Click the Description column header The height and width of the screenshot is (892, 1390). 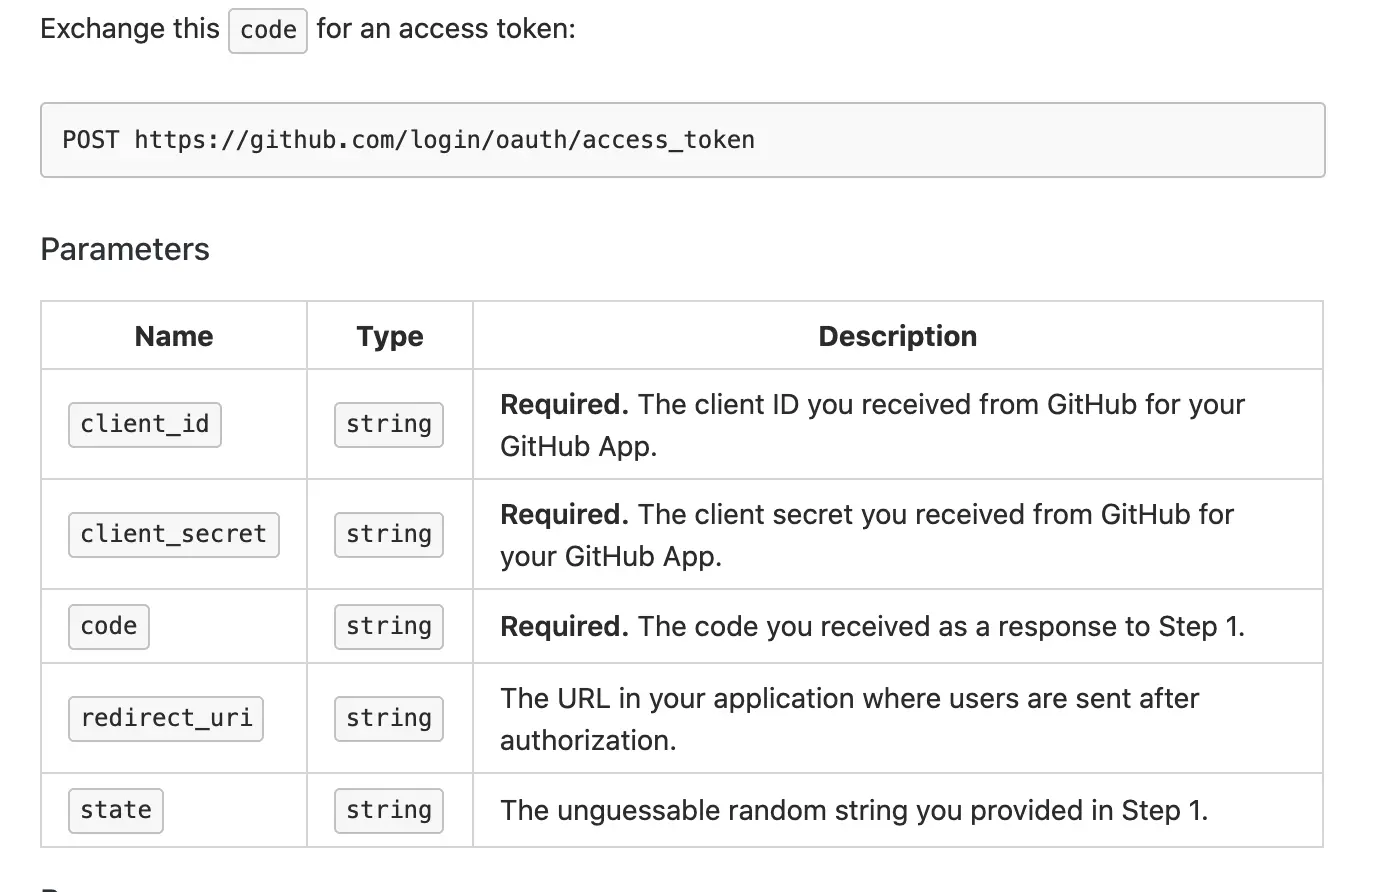click(x=897, y=336)
